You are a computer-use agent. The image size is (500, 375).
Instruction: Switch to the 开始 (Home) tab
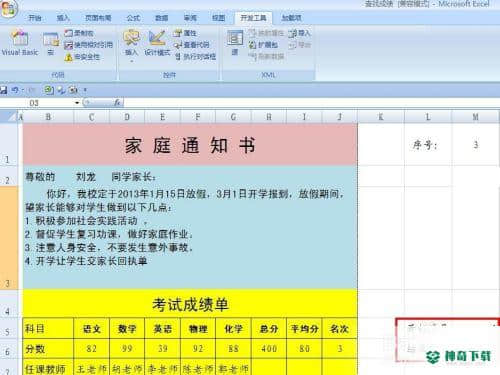35,18
